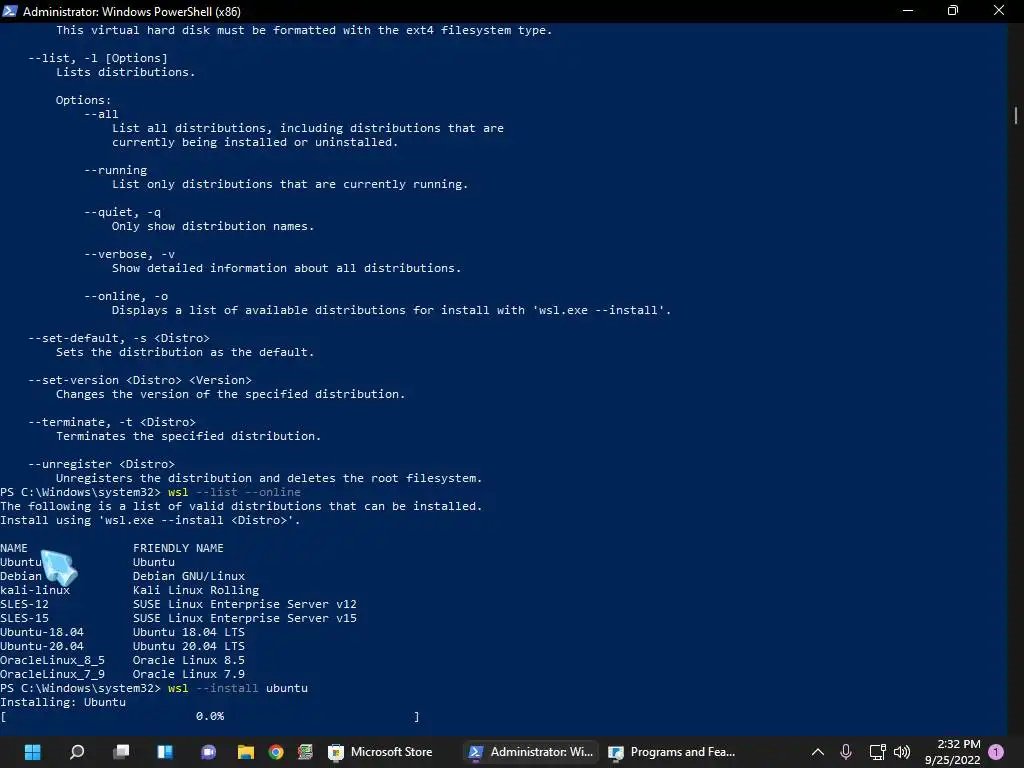The height and width of the screenshot is (768, 1024).
Task: Click 'Ubuntu-18.04' in the NAME column
Action: point(42,632)
